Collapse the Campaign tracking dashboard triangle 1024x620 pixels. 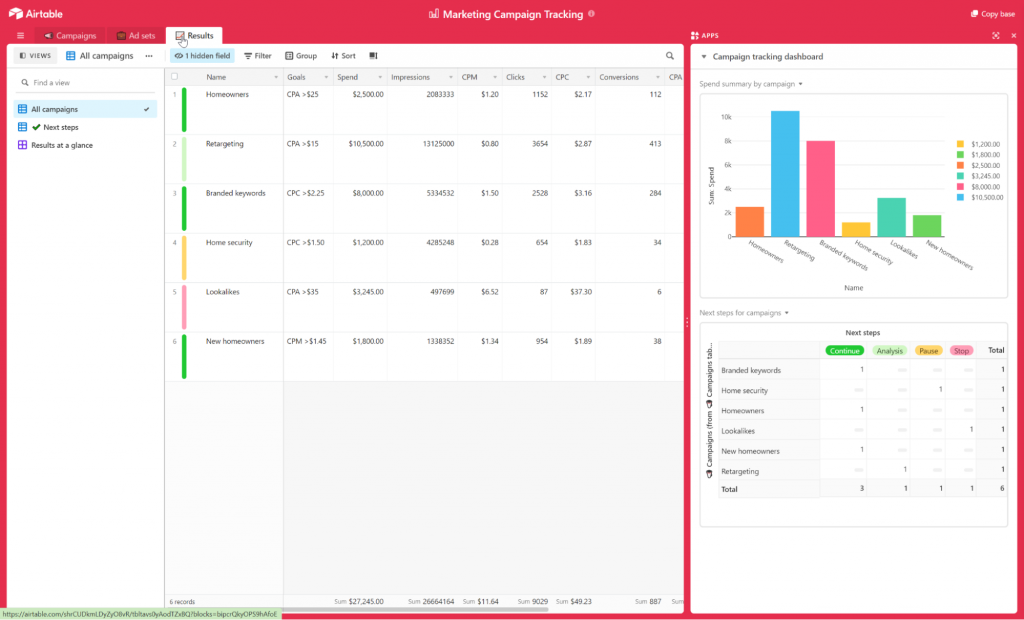pos(703,57)
